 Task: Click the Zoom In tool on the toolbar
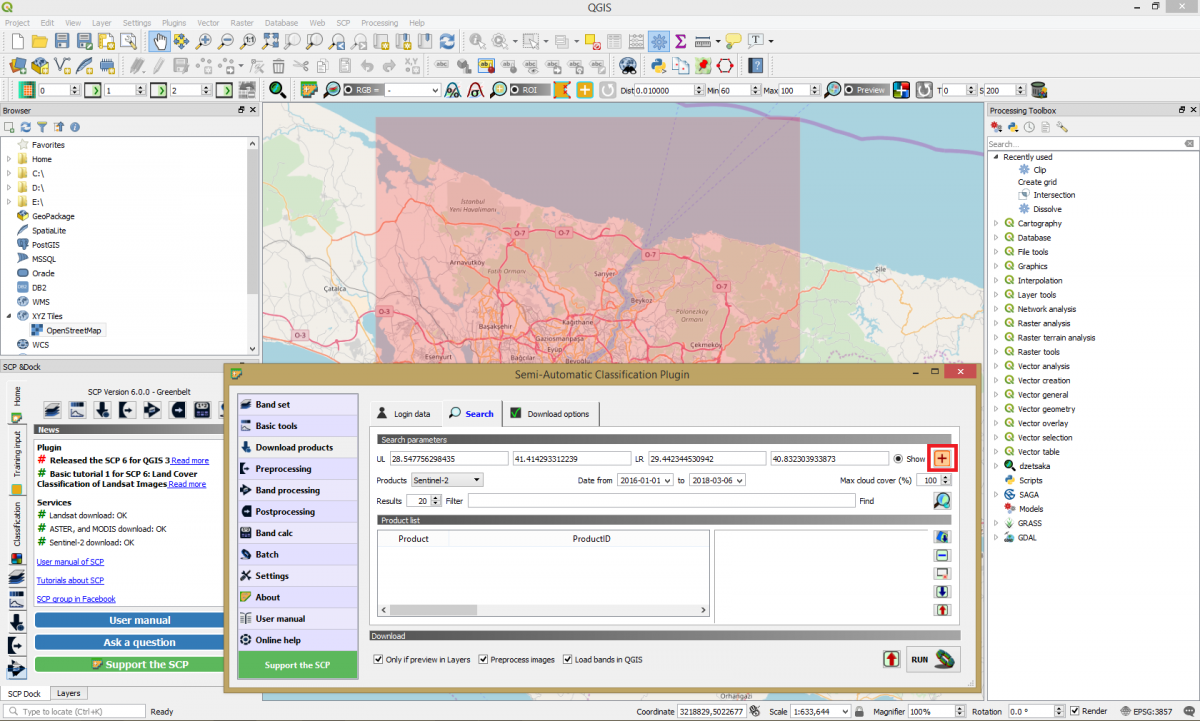(x=205, y=41)
